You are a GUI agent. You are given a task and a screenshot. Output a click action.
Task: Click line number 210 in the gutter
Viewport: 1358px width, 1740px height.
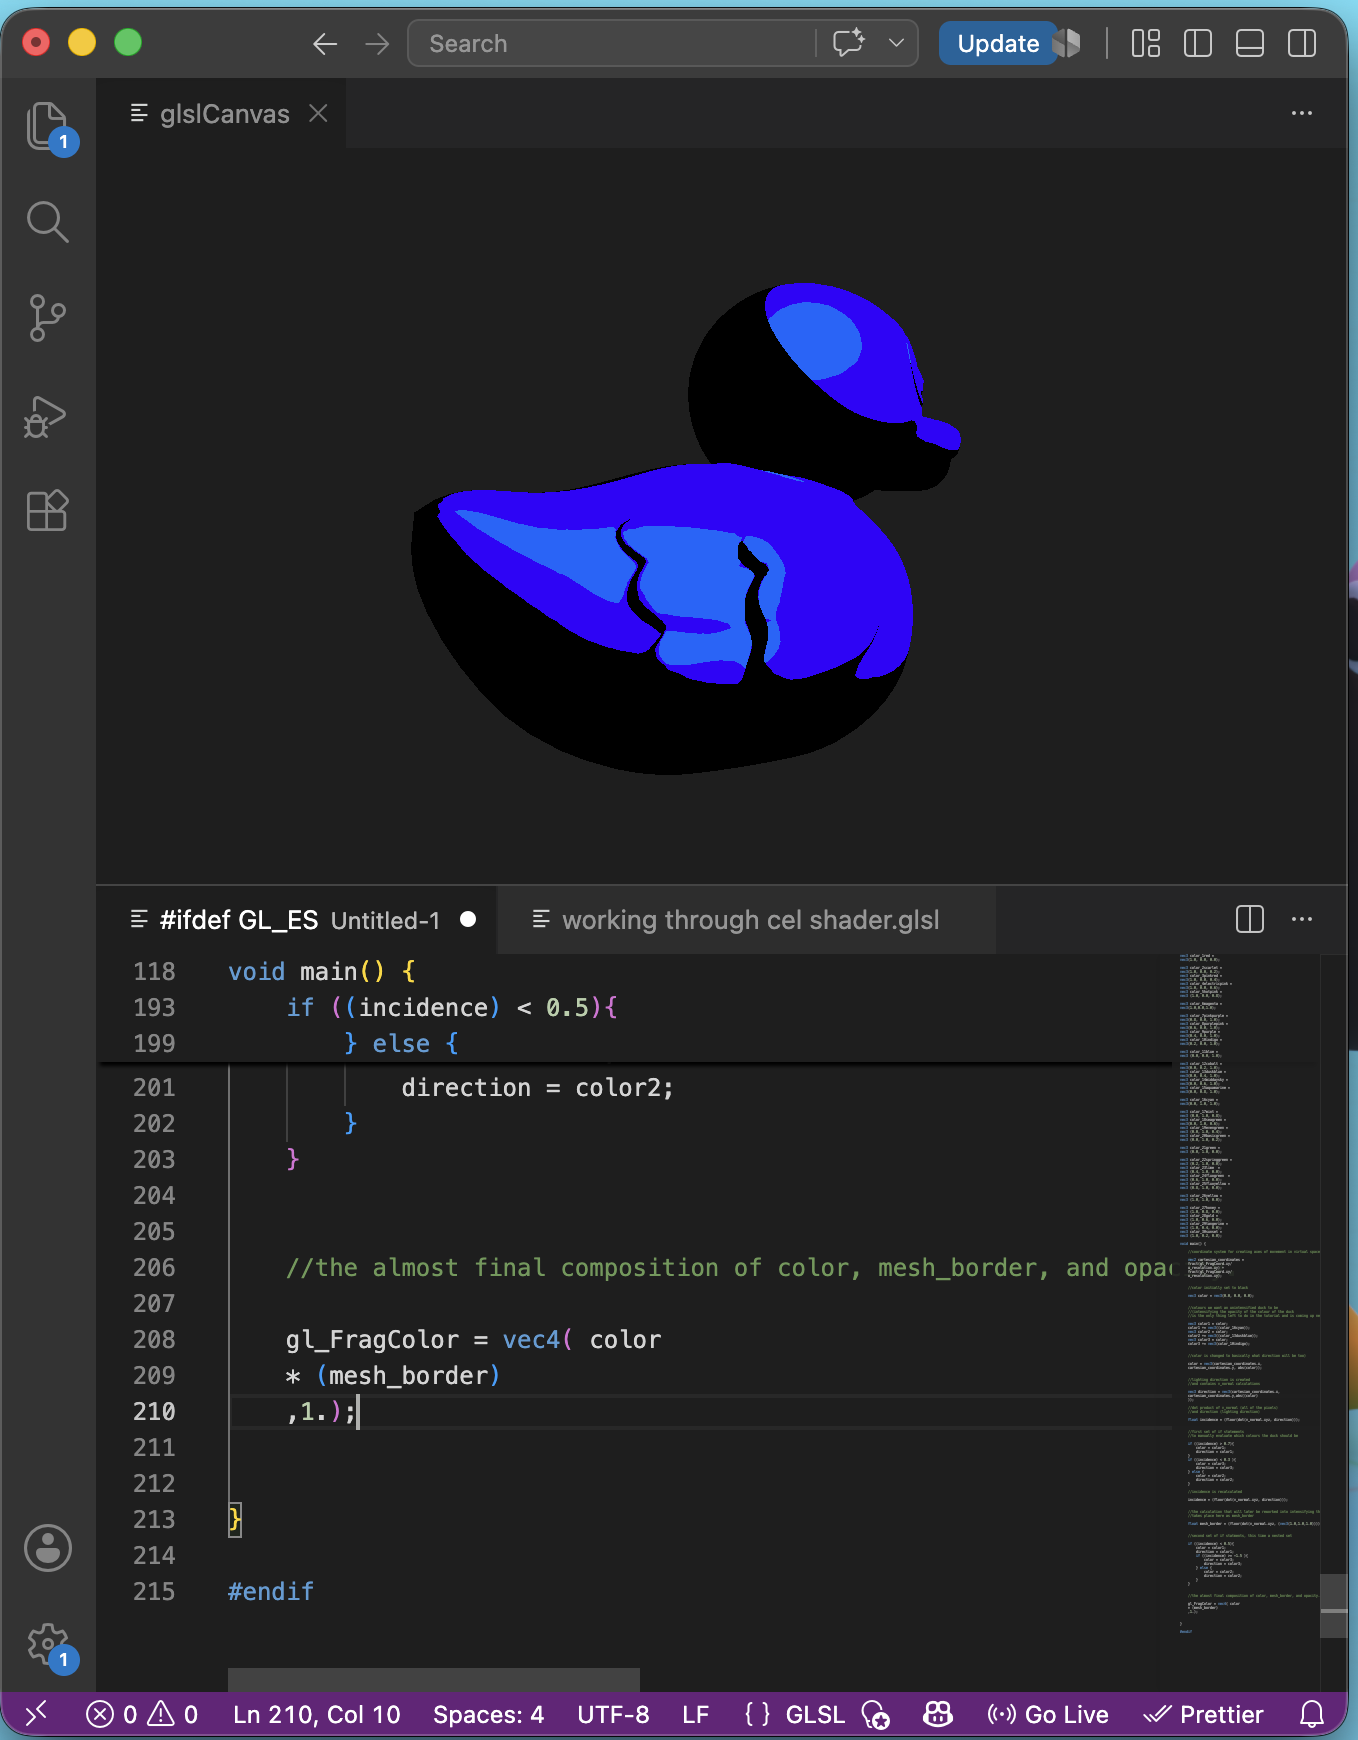[154, 1412]
